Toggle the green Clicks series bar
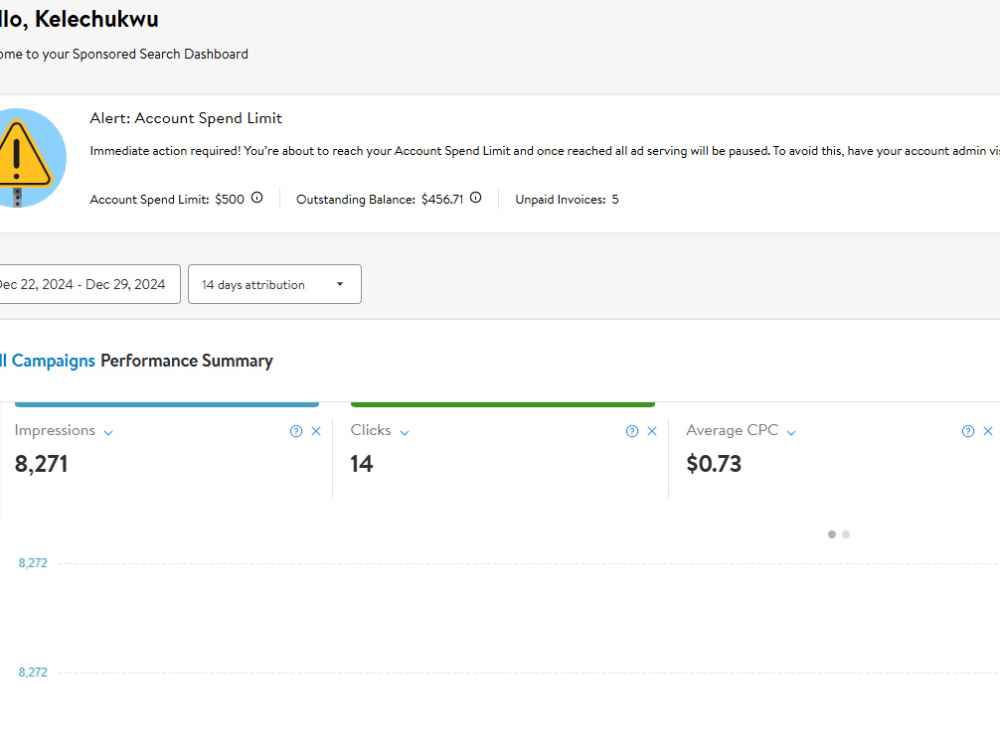Viewport: 1000px width, 750px height. (x=503, y=404)
